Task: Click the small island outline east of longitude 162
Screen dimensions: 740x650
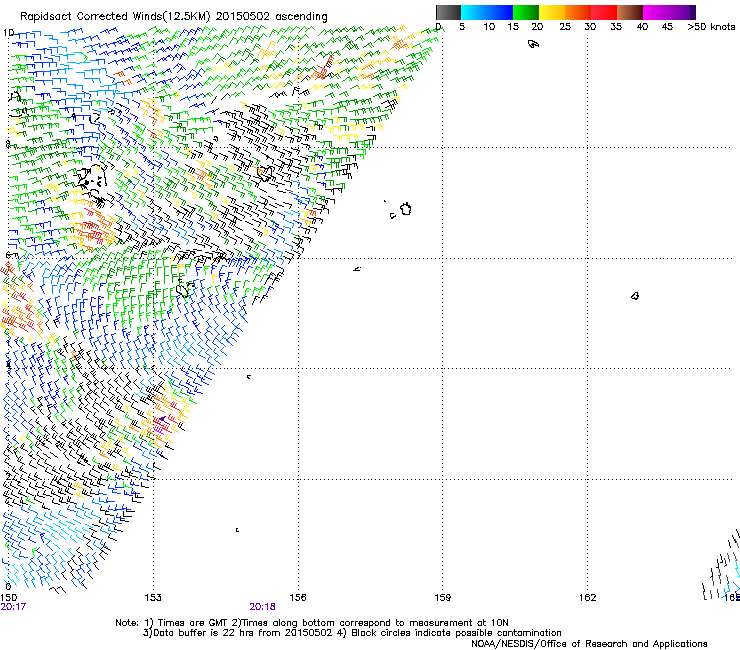Action: click(635, 296)
